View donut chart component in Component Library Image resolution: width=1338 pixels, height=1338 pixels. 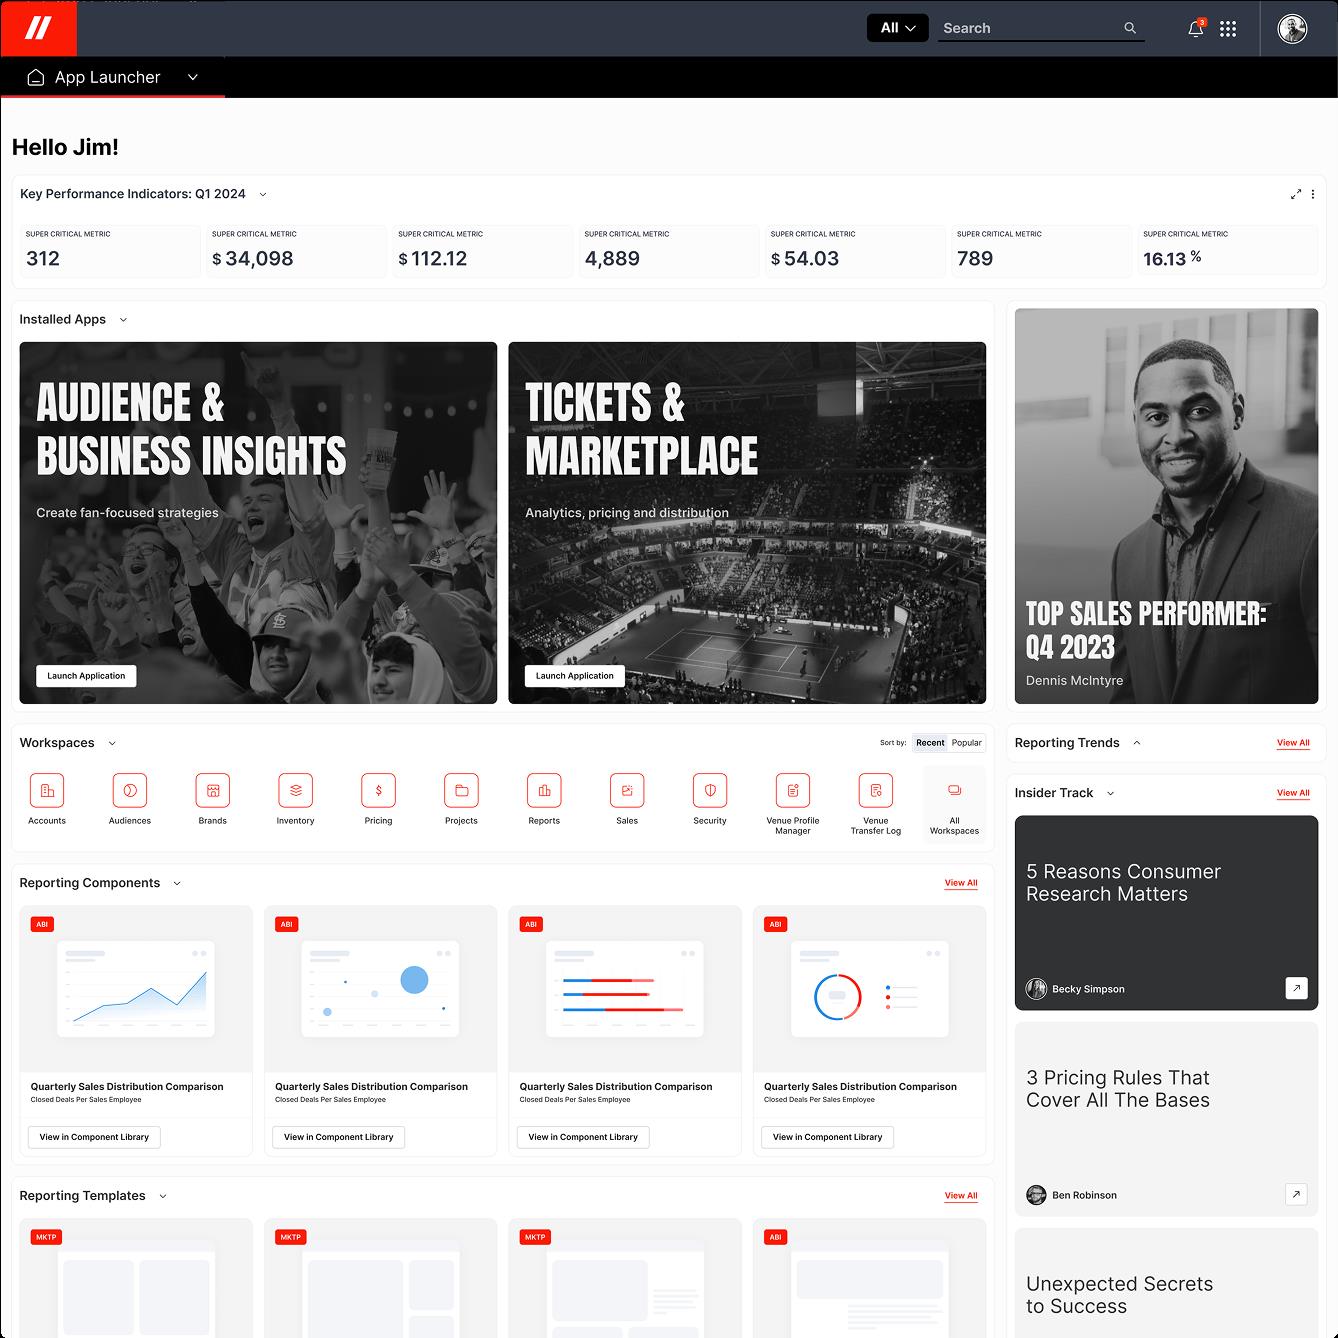click(x=828, y=1137)
